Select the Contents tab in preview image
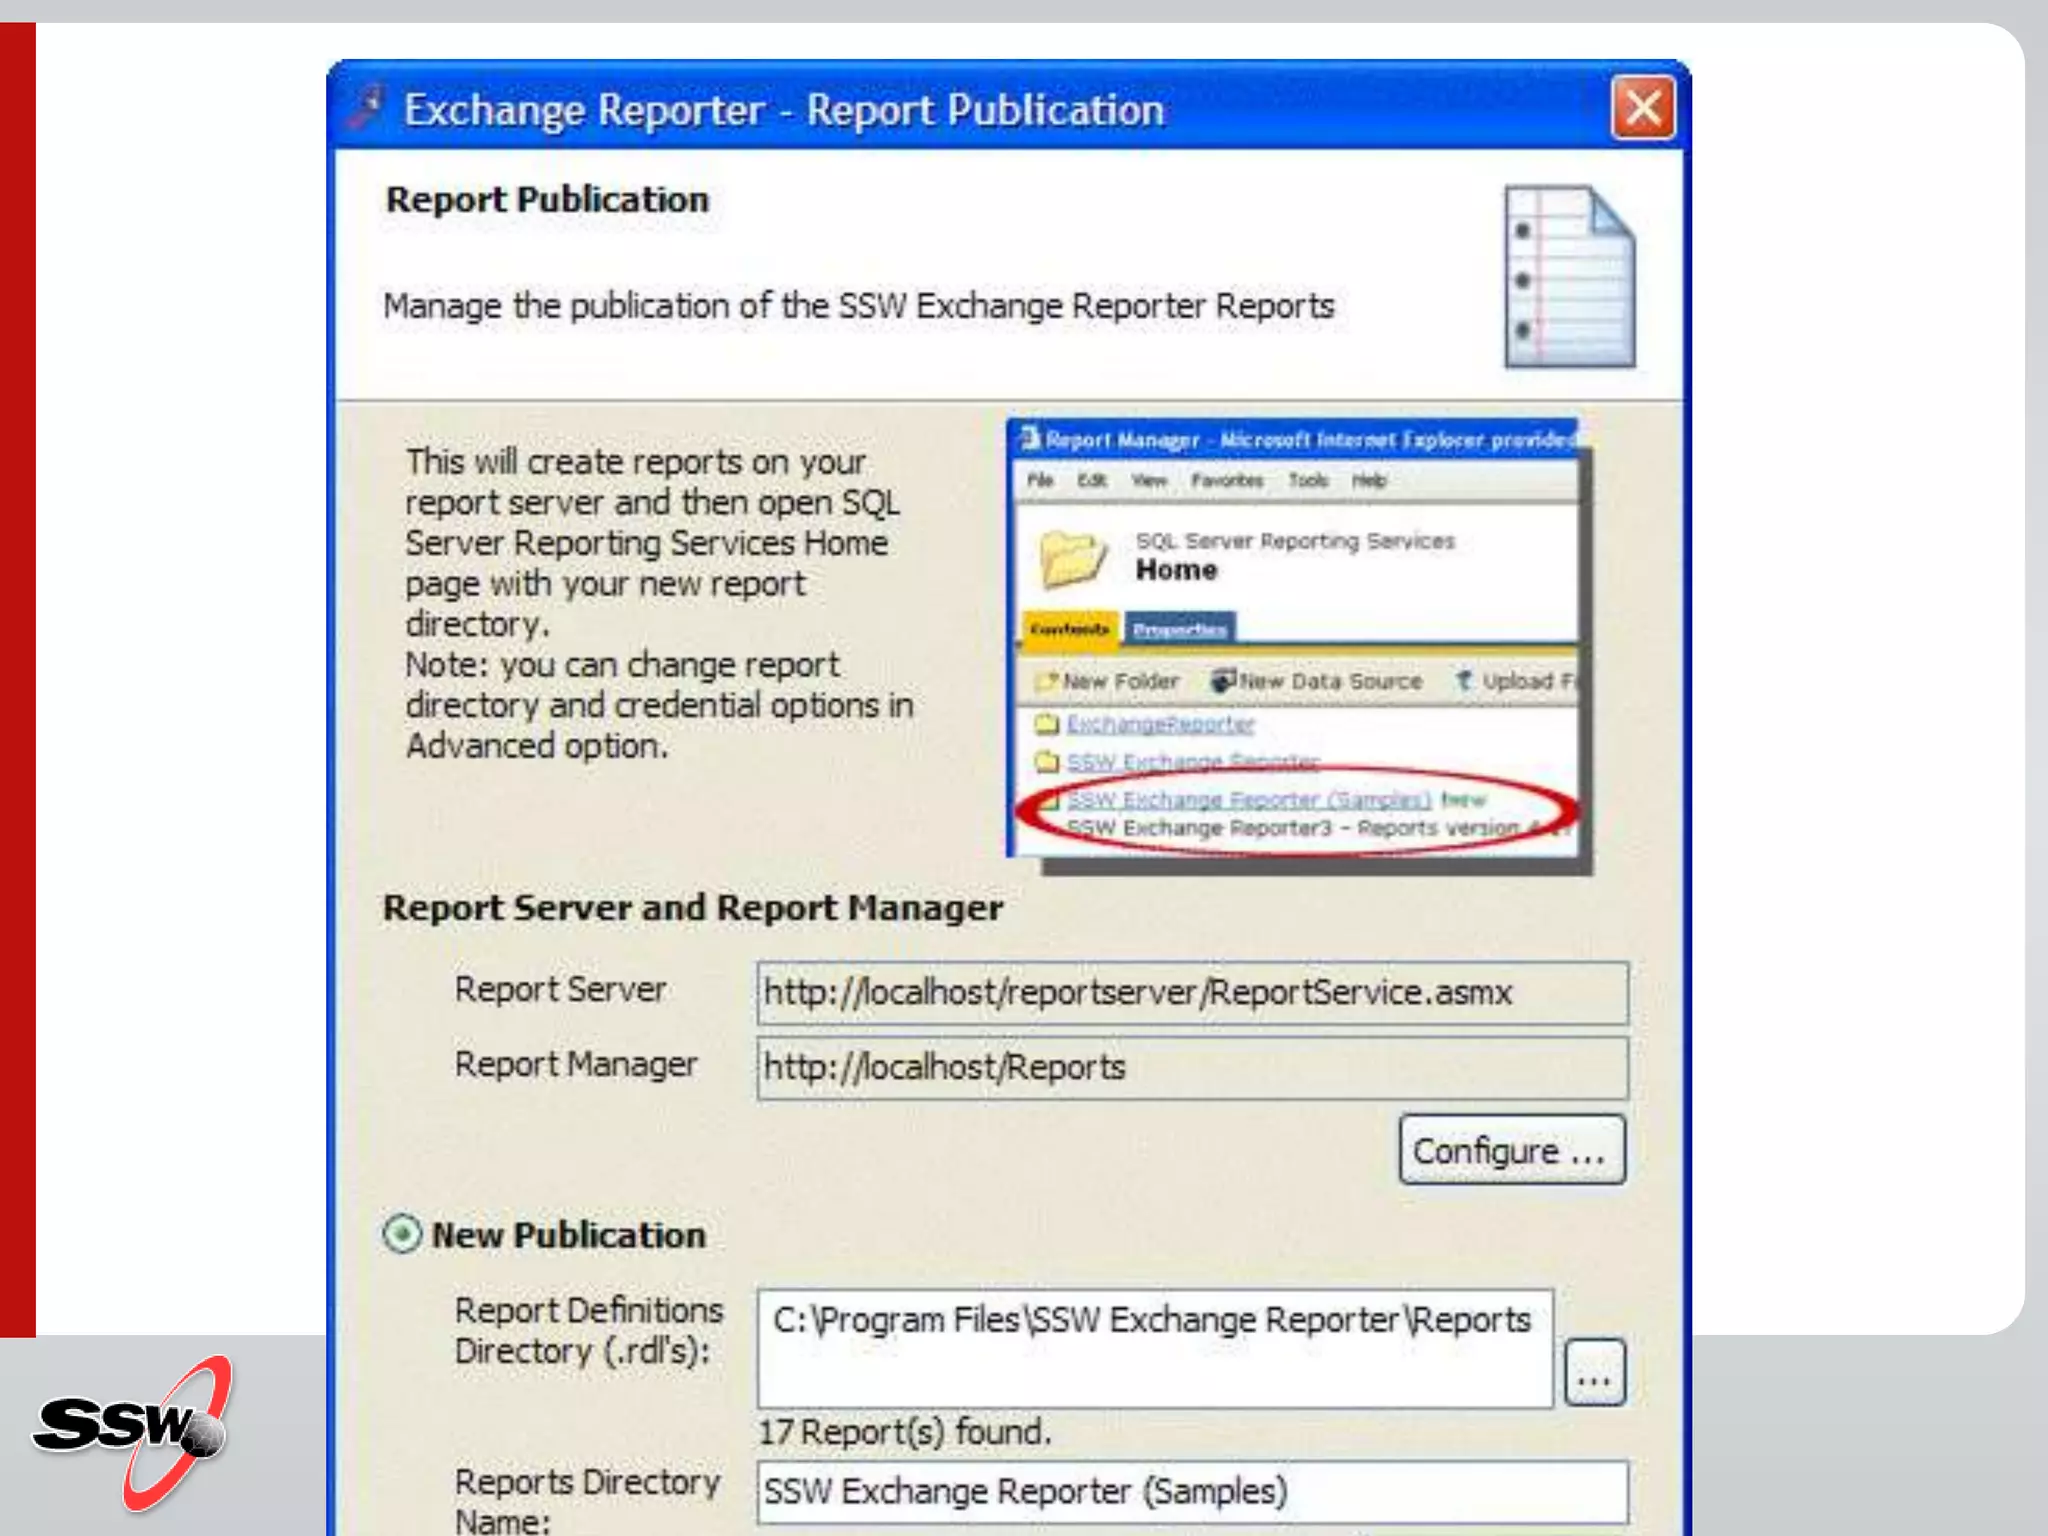2048x1536 pixels. pos(1069,629)
